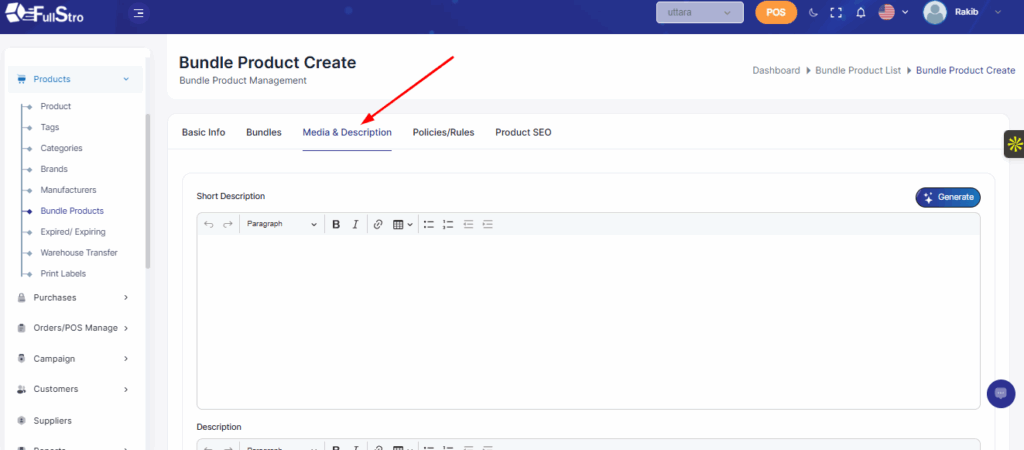The width and height of the screenshot is (1024, 450).
Task: Open the language flag dropdown
Action: pyautogui.click(x=893, y=13)
